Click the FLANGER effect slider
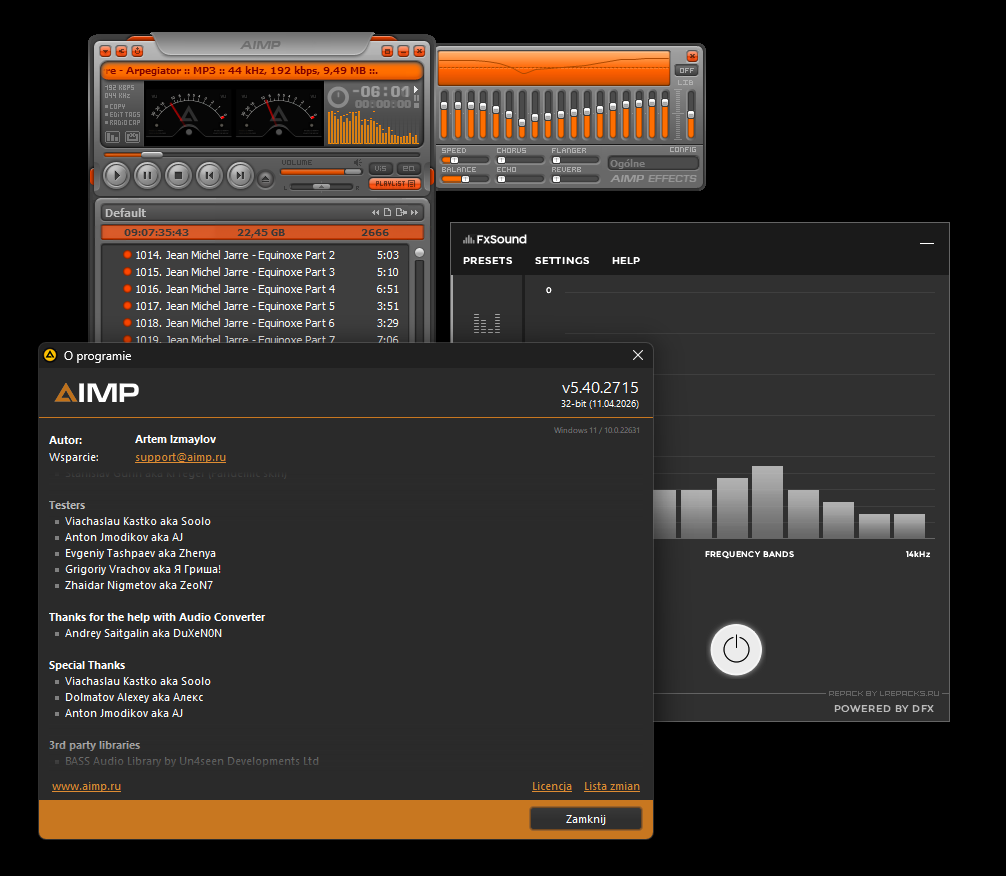 (x=575, y=160)
